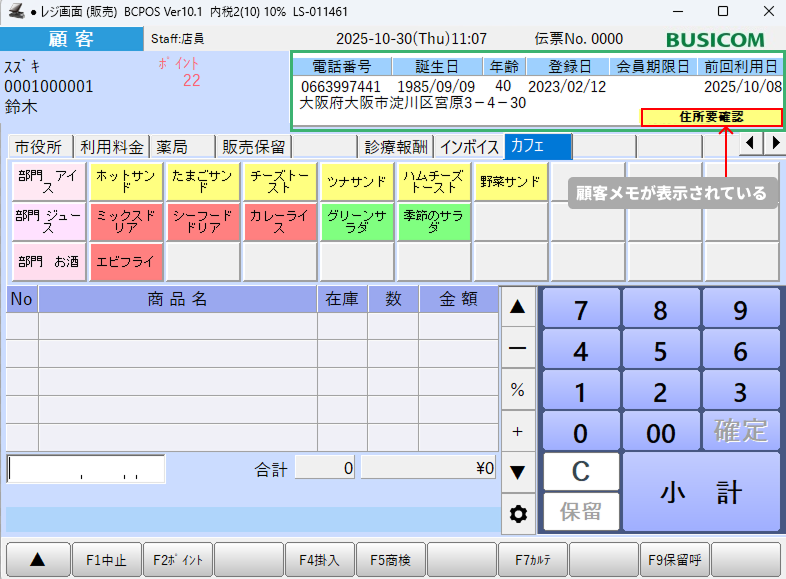Click the F1中止 cancel button

click(x=106, y=560)
